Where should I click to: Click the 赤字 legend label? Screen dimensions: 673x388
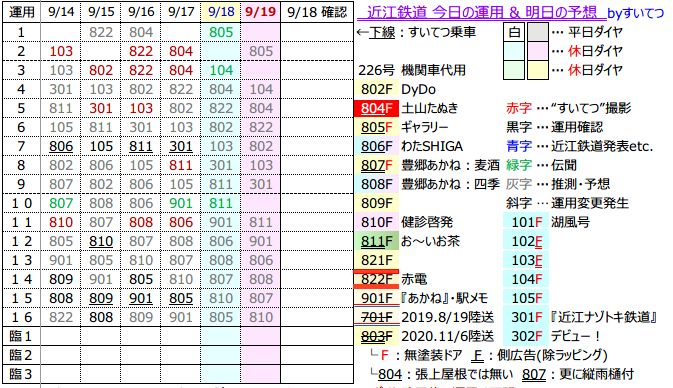click(x=518, y=108)
